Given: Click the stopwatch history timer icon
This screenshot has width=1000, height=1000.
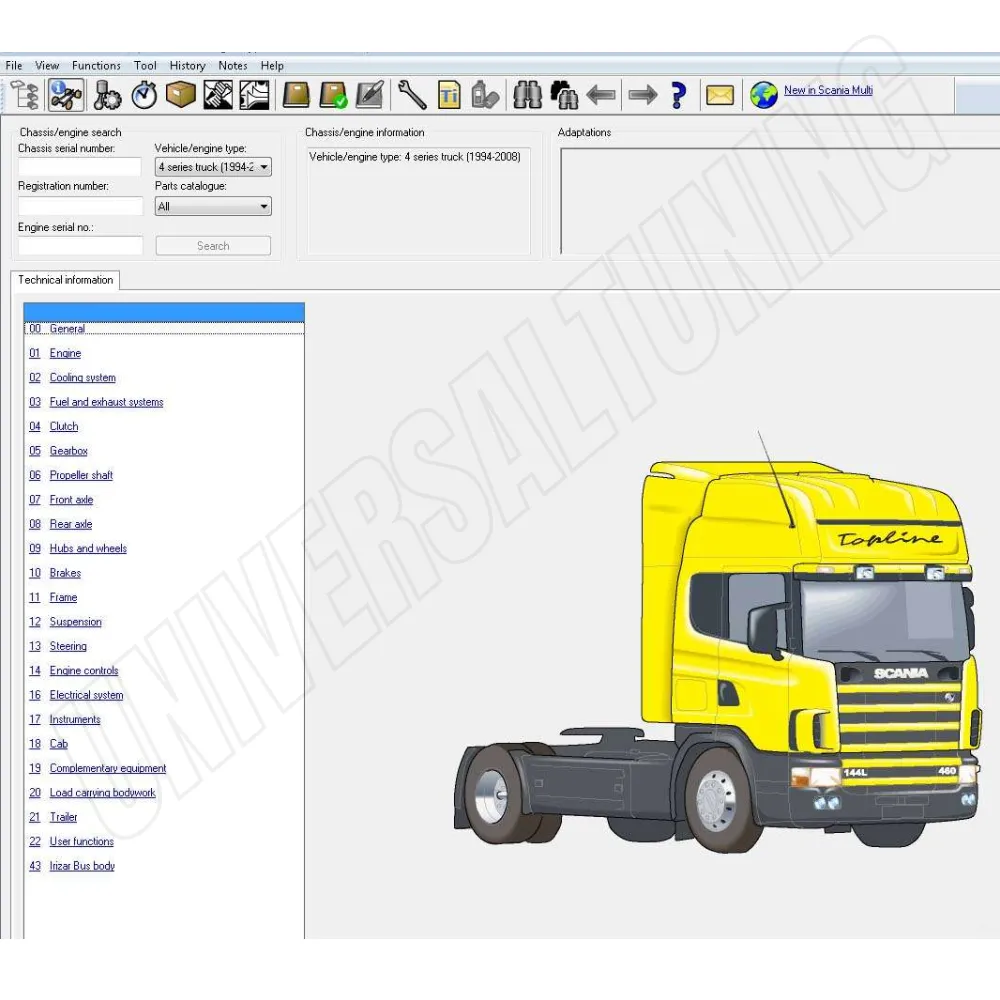Looking at the screenshot, I should pos(143,93).
